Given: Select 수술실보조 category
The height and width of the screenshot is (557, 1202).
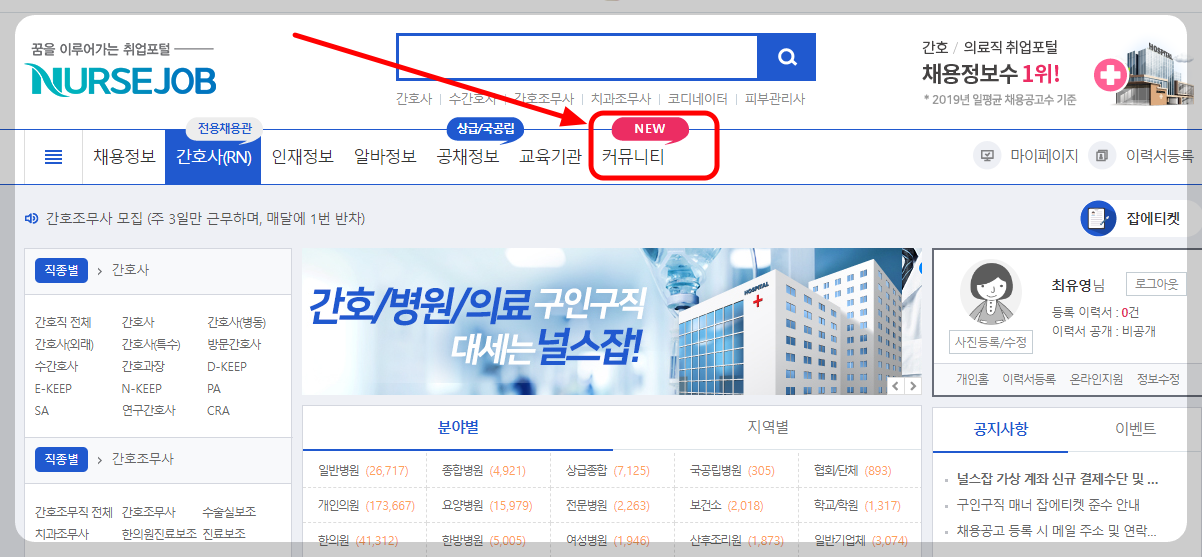Looking at the screenshot, I should [x=229, y=512].
